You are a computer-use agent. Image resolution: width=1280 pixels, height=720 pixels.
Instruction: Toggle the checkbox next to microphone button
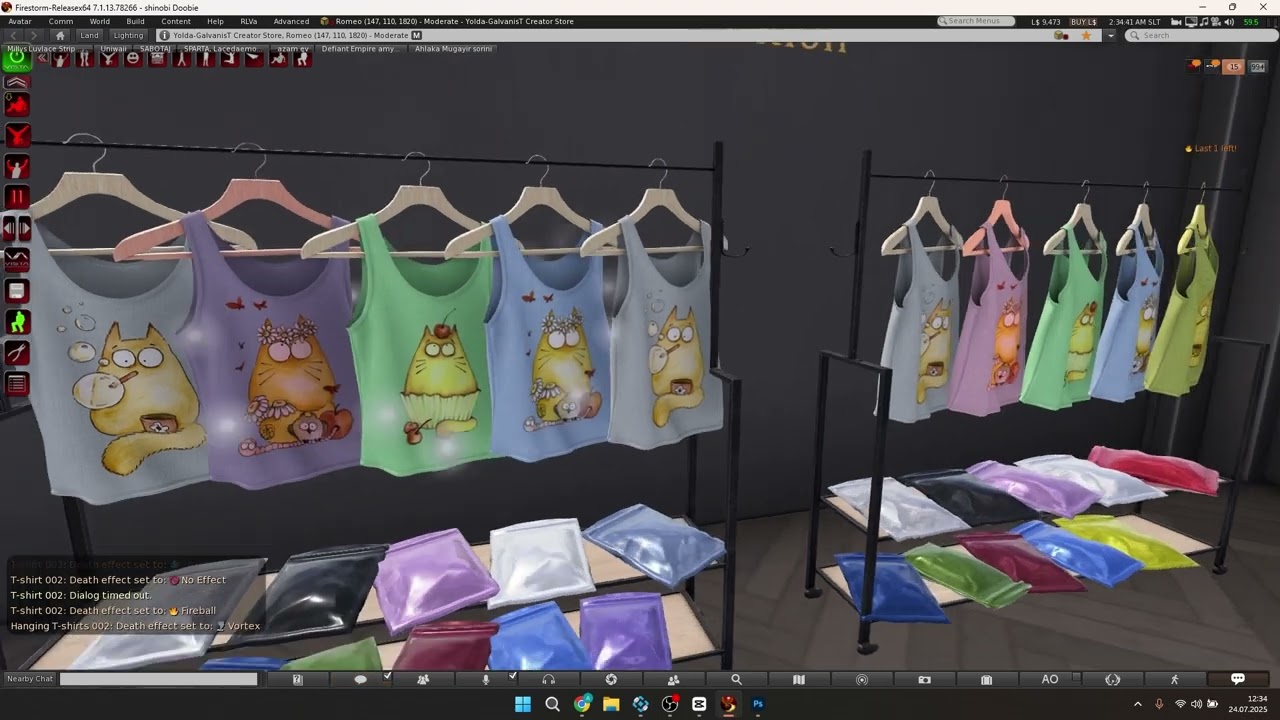pyautogui.click(x=513, y=677)
